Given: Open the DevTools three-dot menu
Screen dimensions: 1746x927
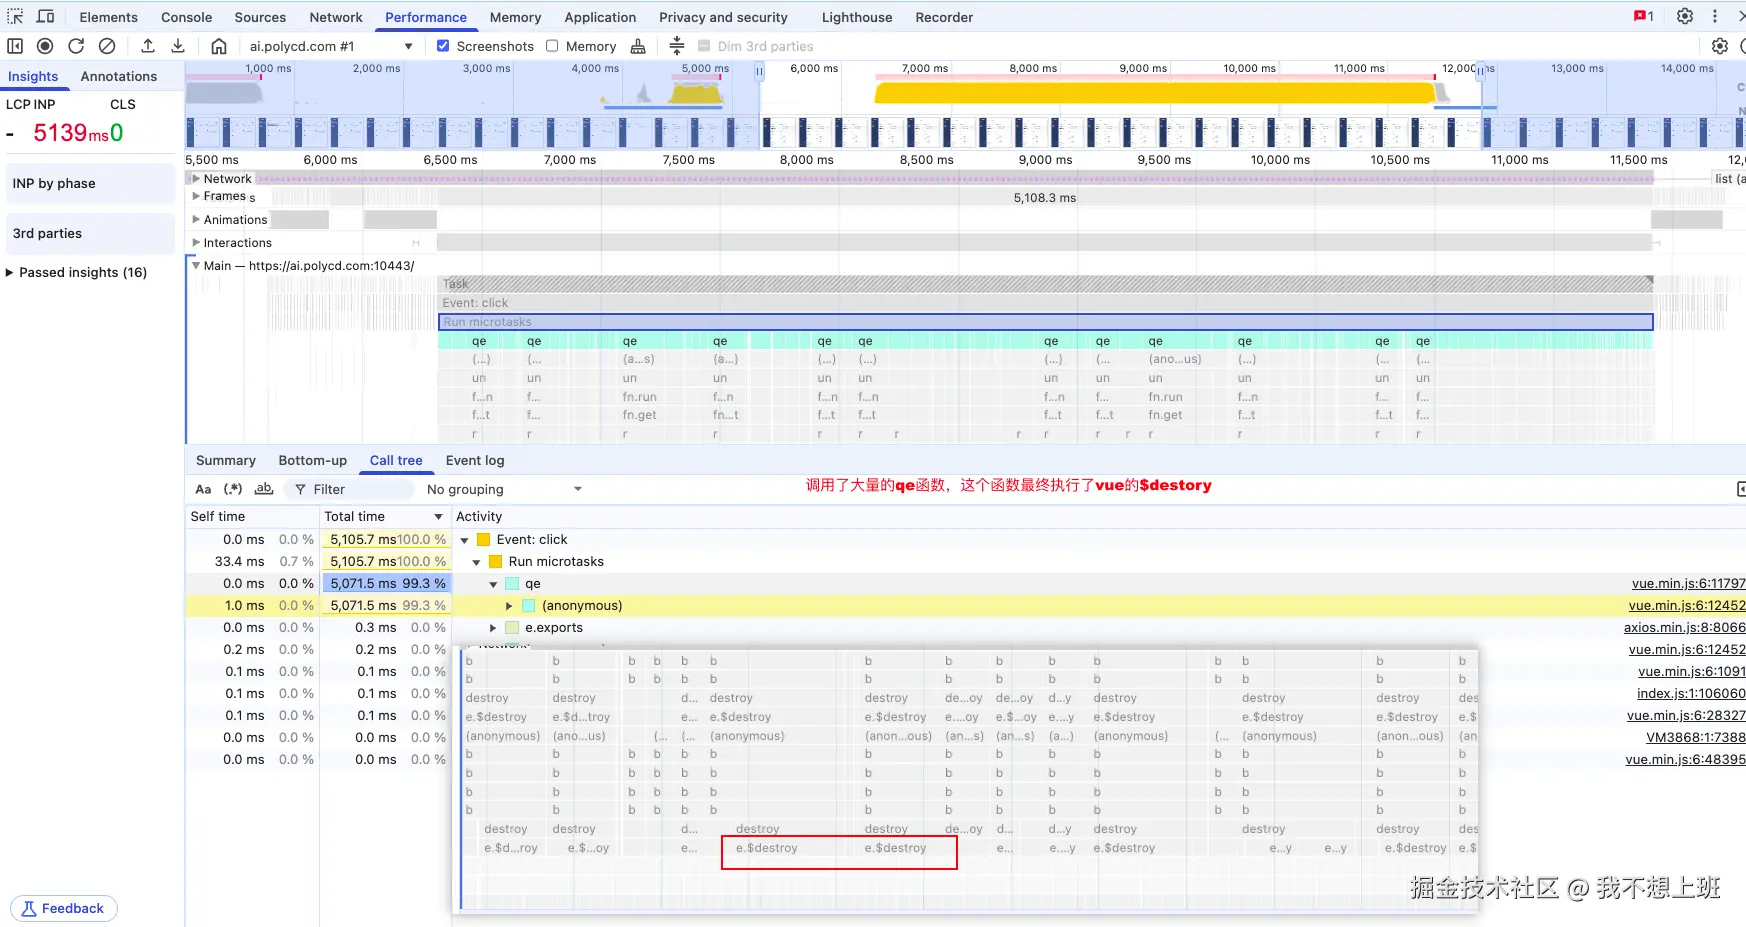Looking at the screenshot, I should [x=1715, y=17].
